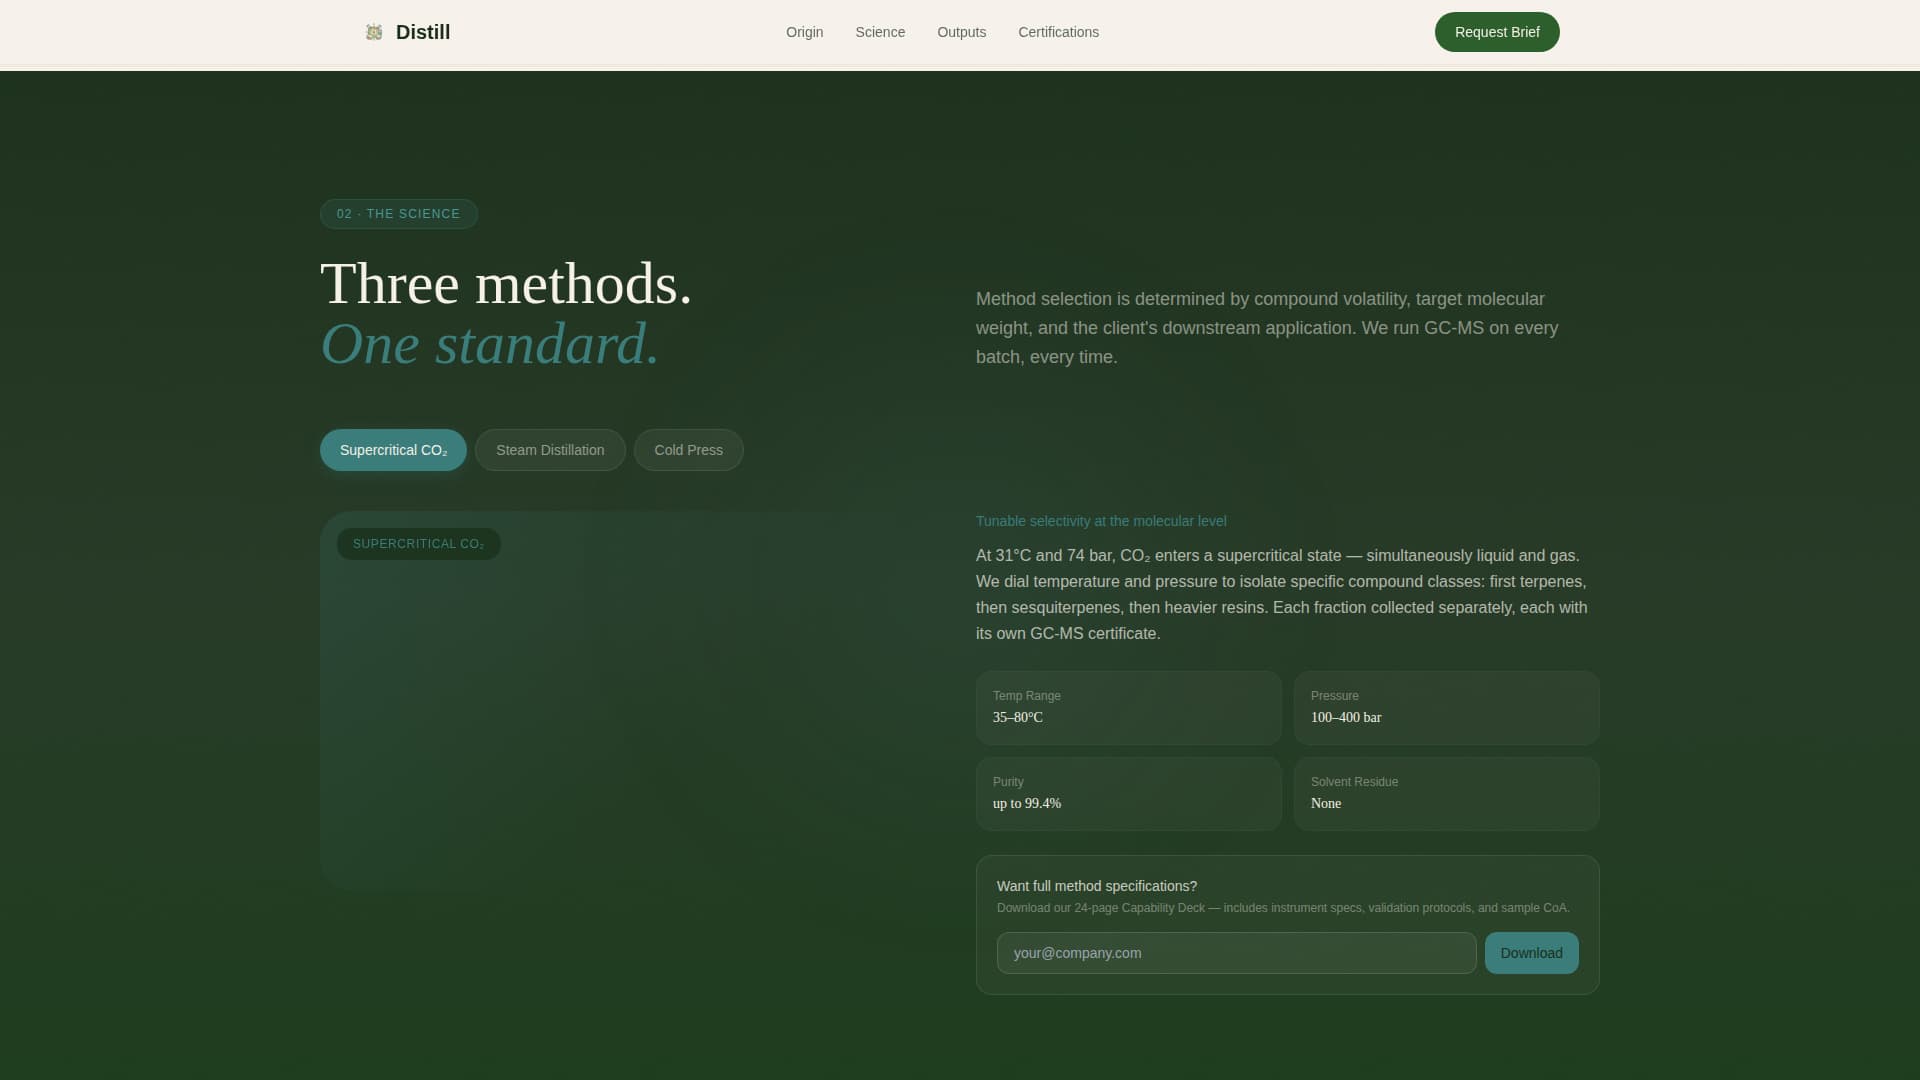
Task: Click the Supercritical CO₂ image label
Action: (418, 544)
